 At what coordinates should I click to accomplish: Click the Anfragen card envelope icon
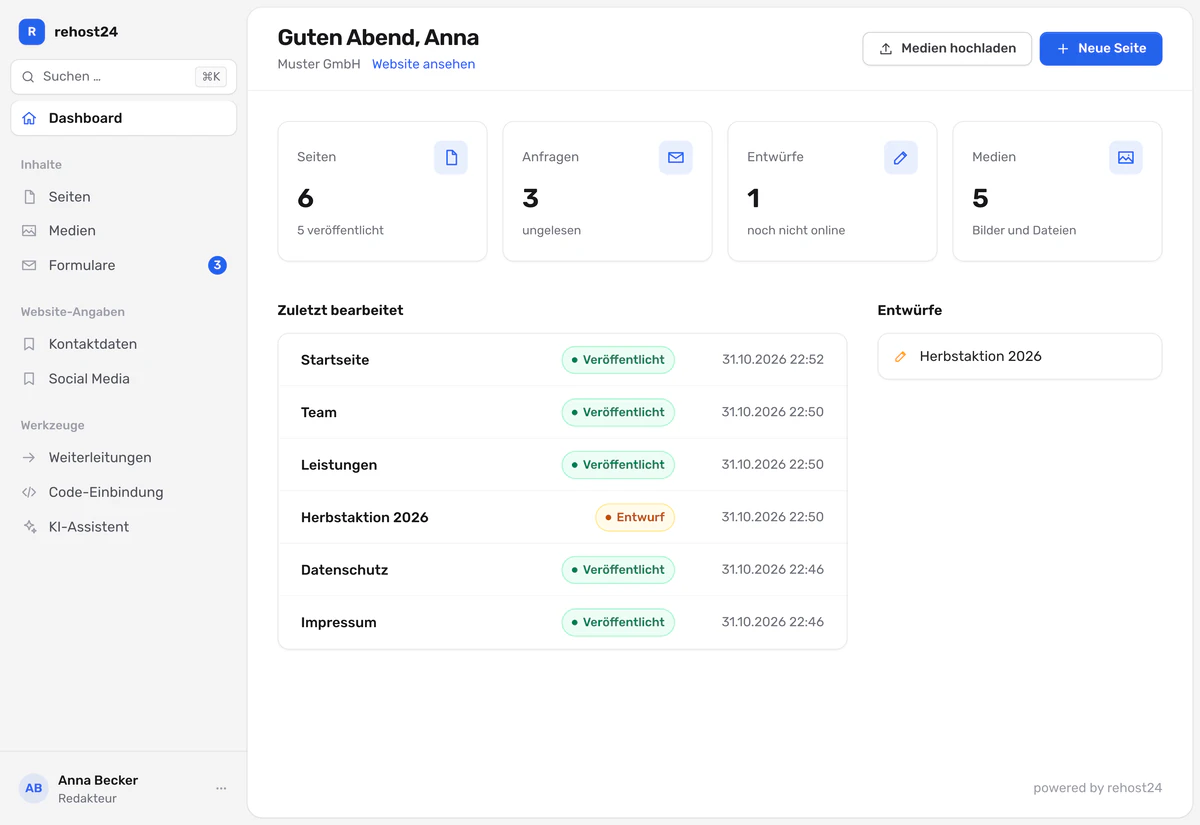pyautogui.click(x=676, y=158)
